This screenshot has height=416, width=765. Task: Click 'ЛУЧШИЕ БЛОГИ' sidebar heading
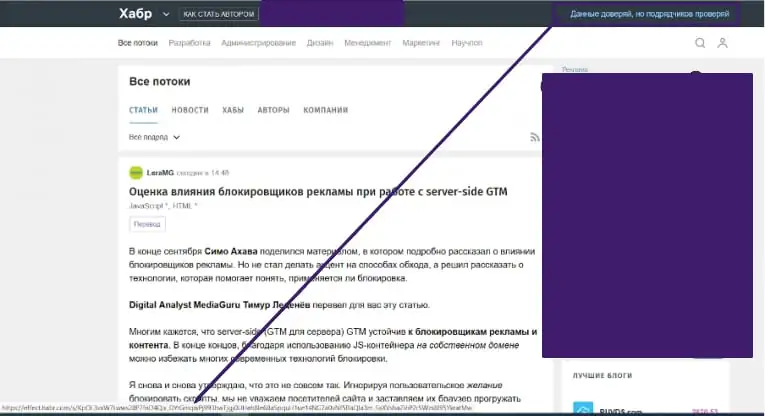pos(603,376)
